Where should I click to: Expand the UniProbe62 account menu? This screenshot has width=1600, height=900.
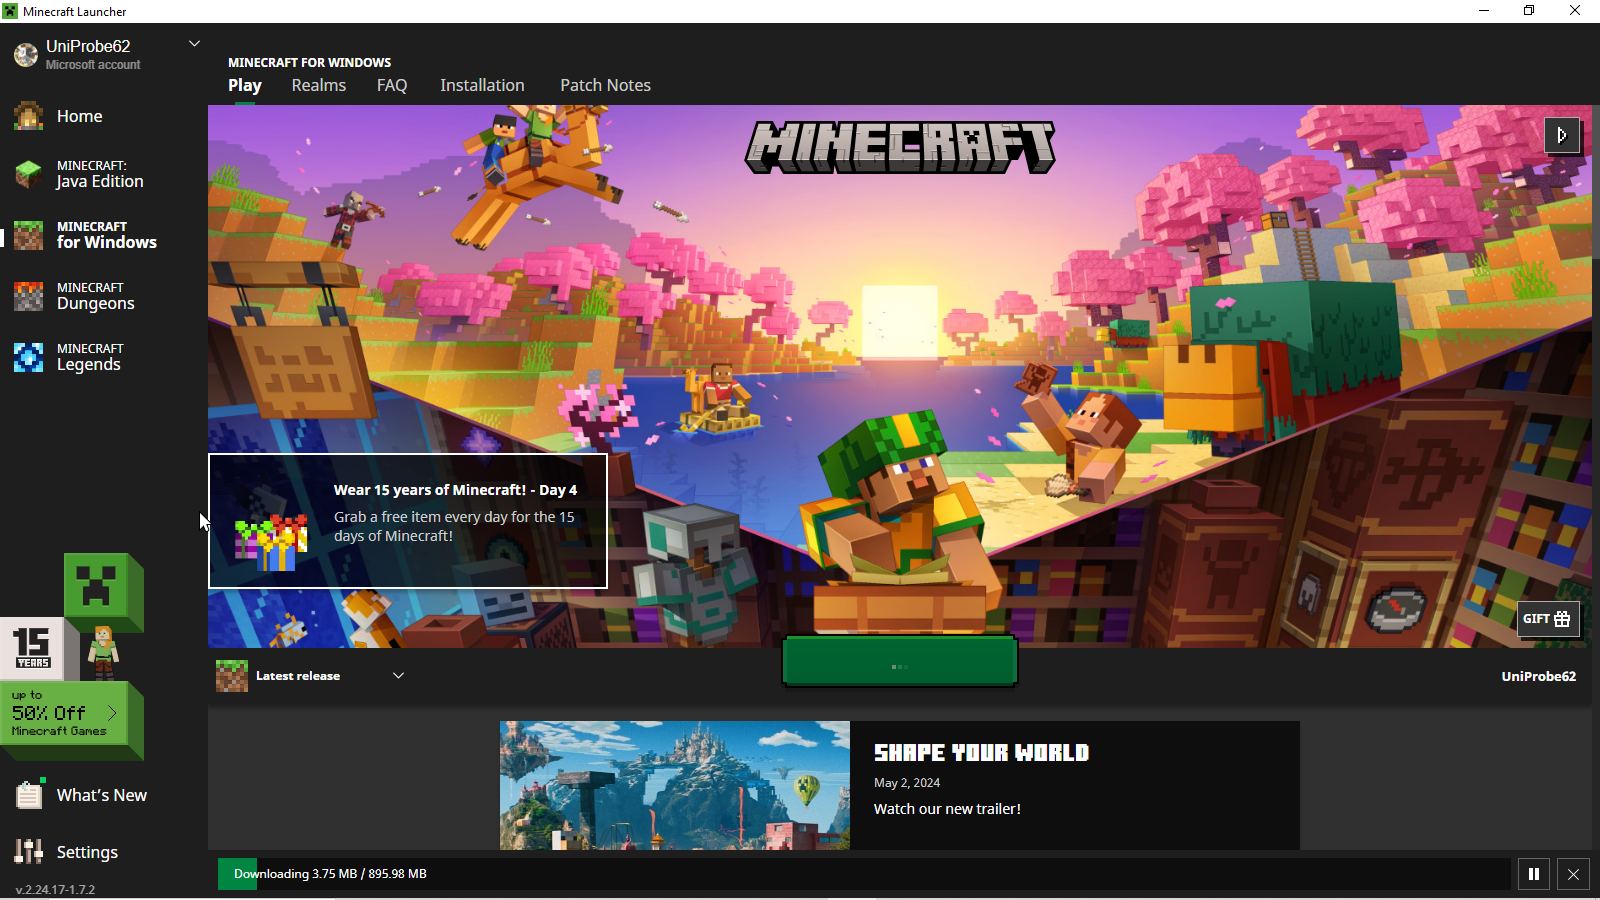(194, 44)
